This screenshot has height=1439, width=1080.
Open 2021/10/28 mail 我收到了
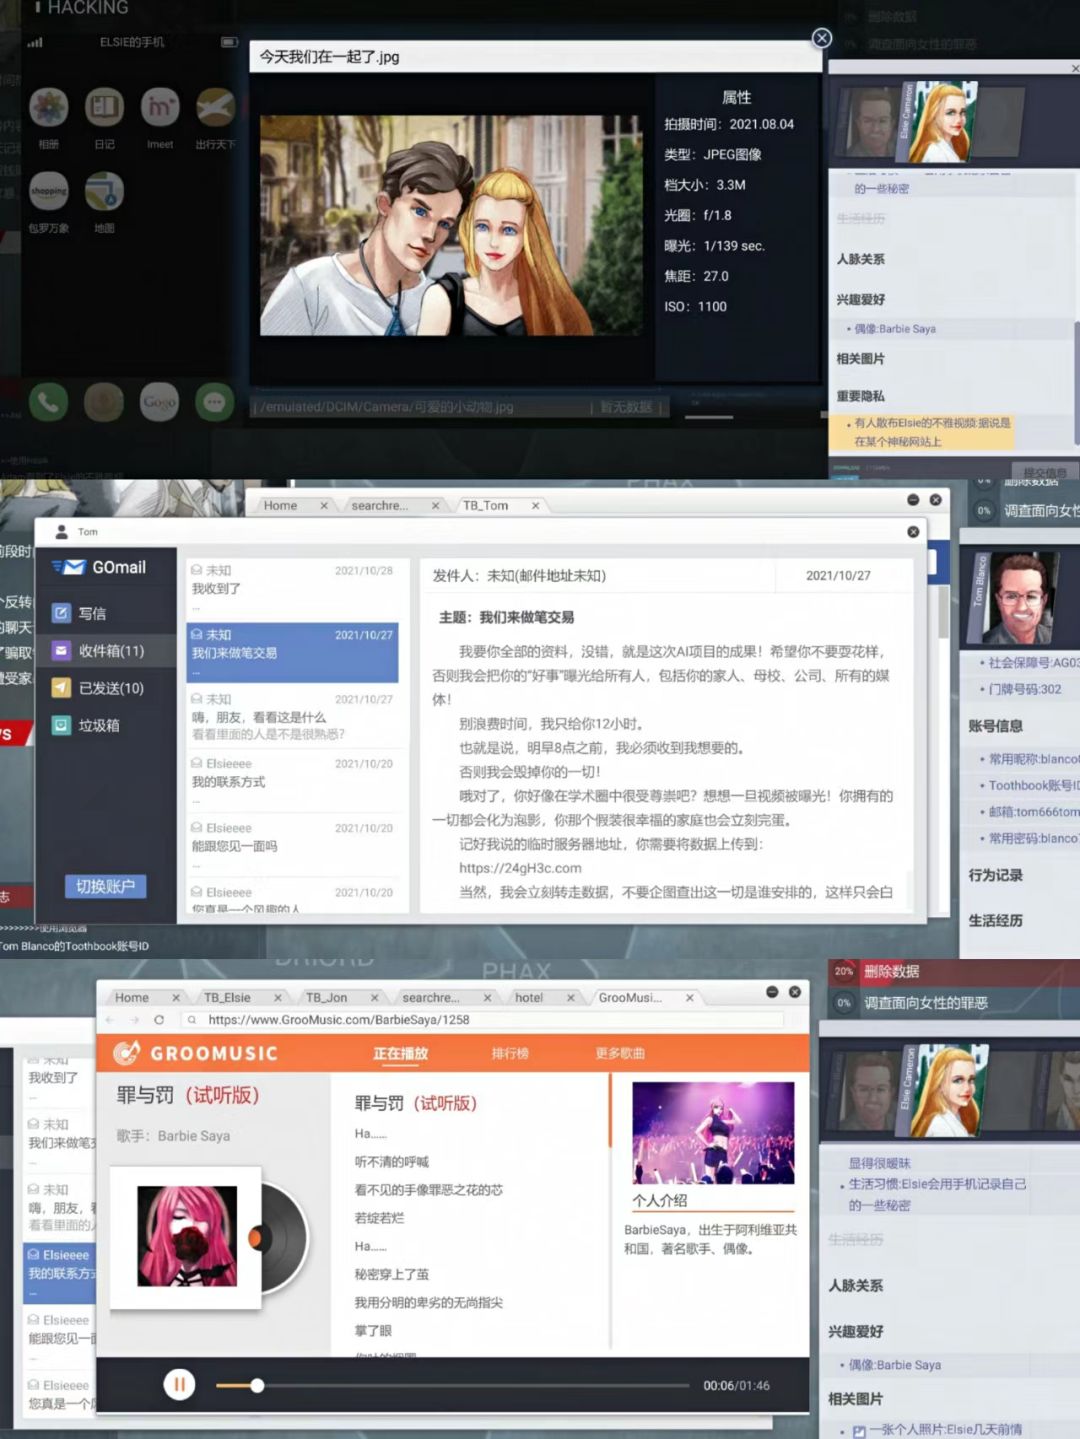pos(292,587)
